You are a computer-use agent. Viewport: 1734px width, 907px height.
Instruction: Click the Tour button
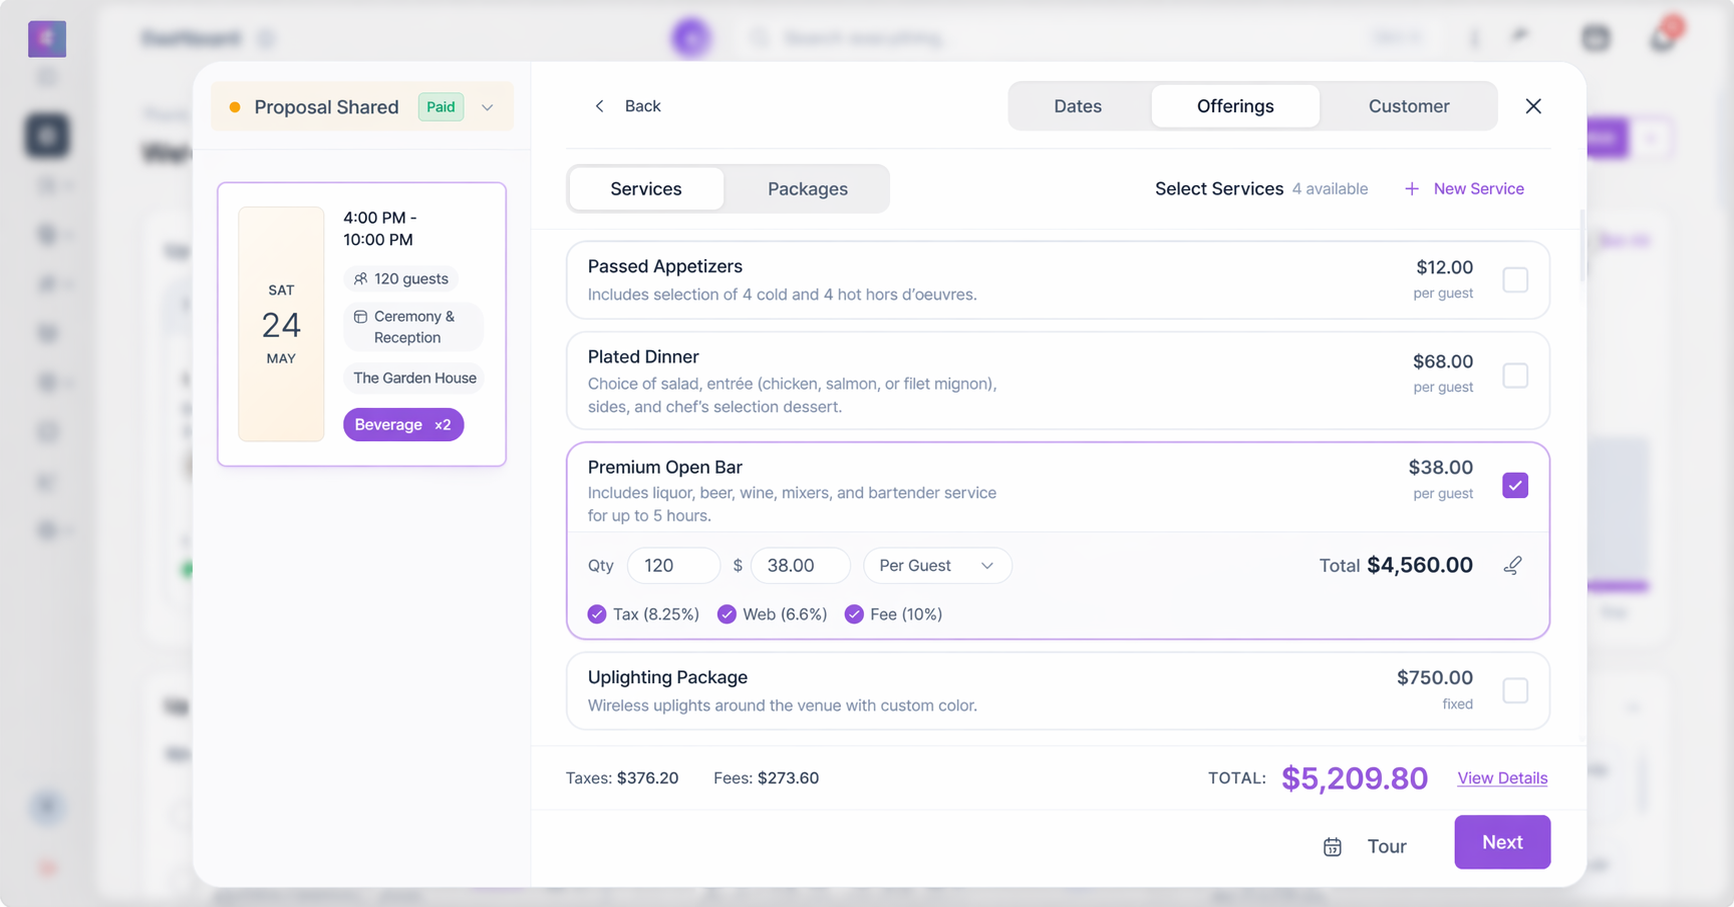coord(1366,846)
